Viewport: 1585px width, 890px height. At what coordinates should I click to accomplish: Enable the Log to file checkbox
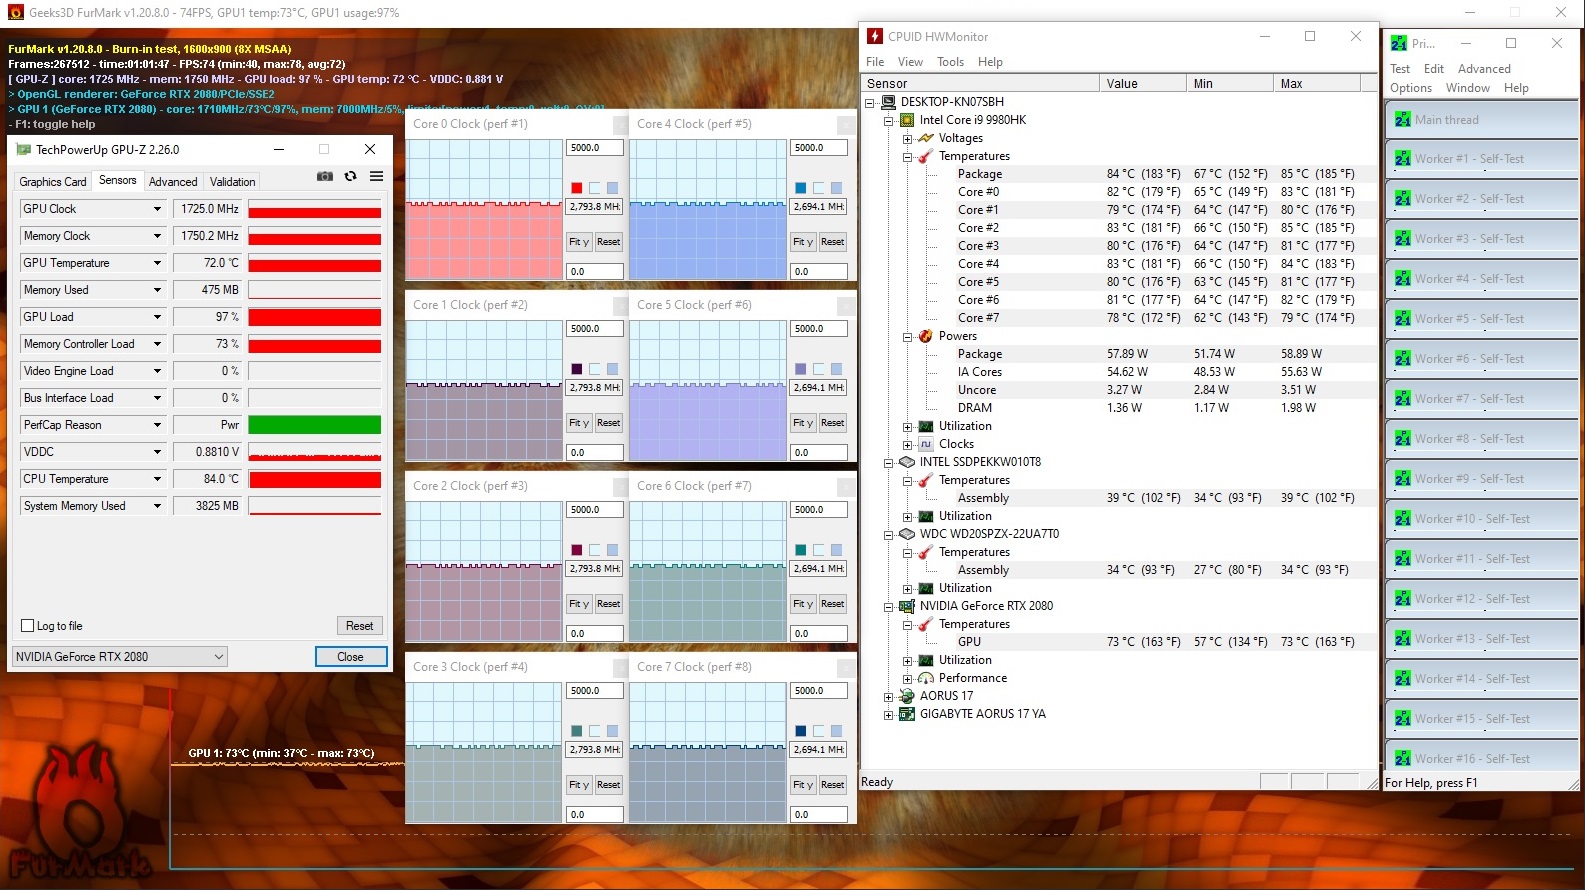28,626
